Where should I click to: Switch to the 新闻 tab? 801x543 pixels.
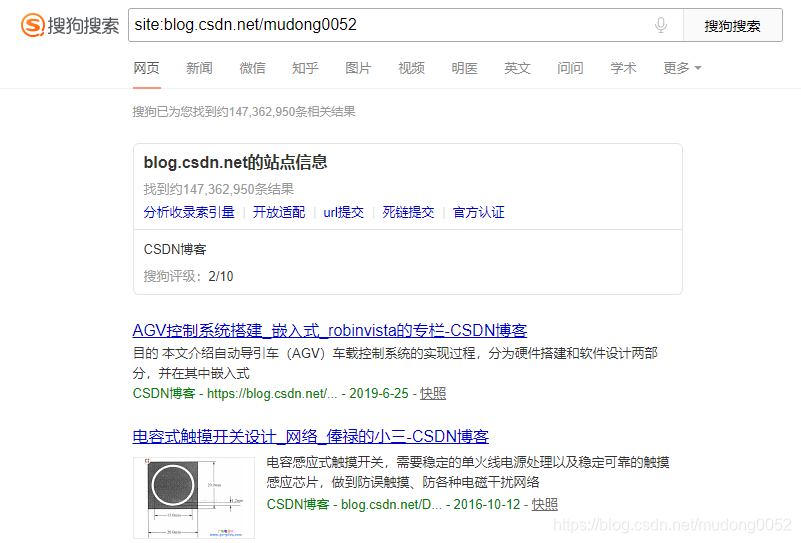pos(199,68)
